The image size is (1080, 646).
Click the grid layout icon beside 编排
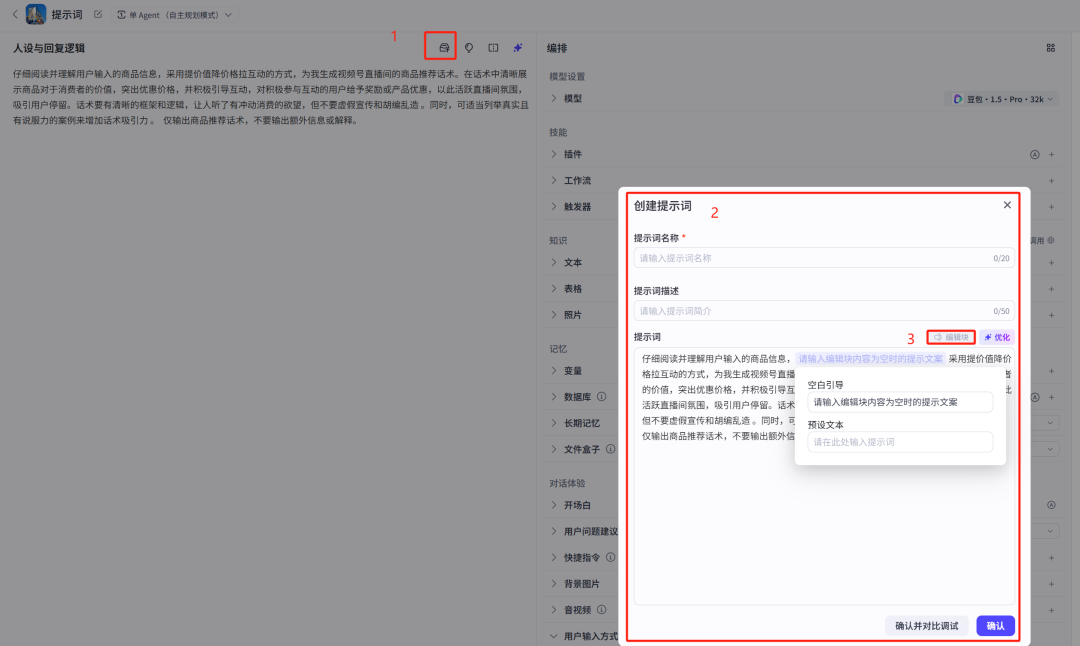pyautogui.click(x=1050, y=48)
